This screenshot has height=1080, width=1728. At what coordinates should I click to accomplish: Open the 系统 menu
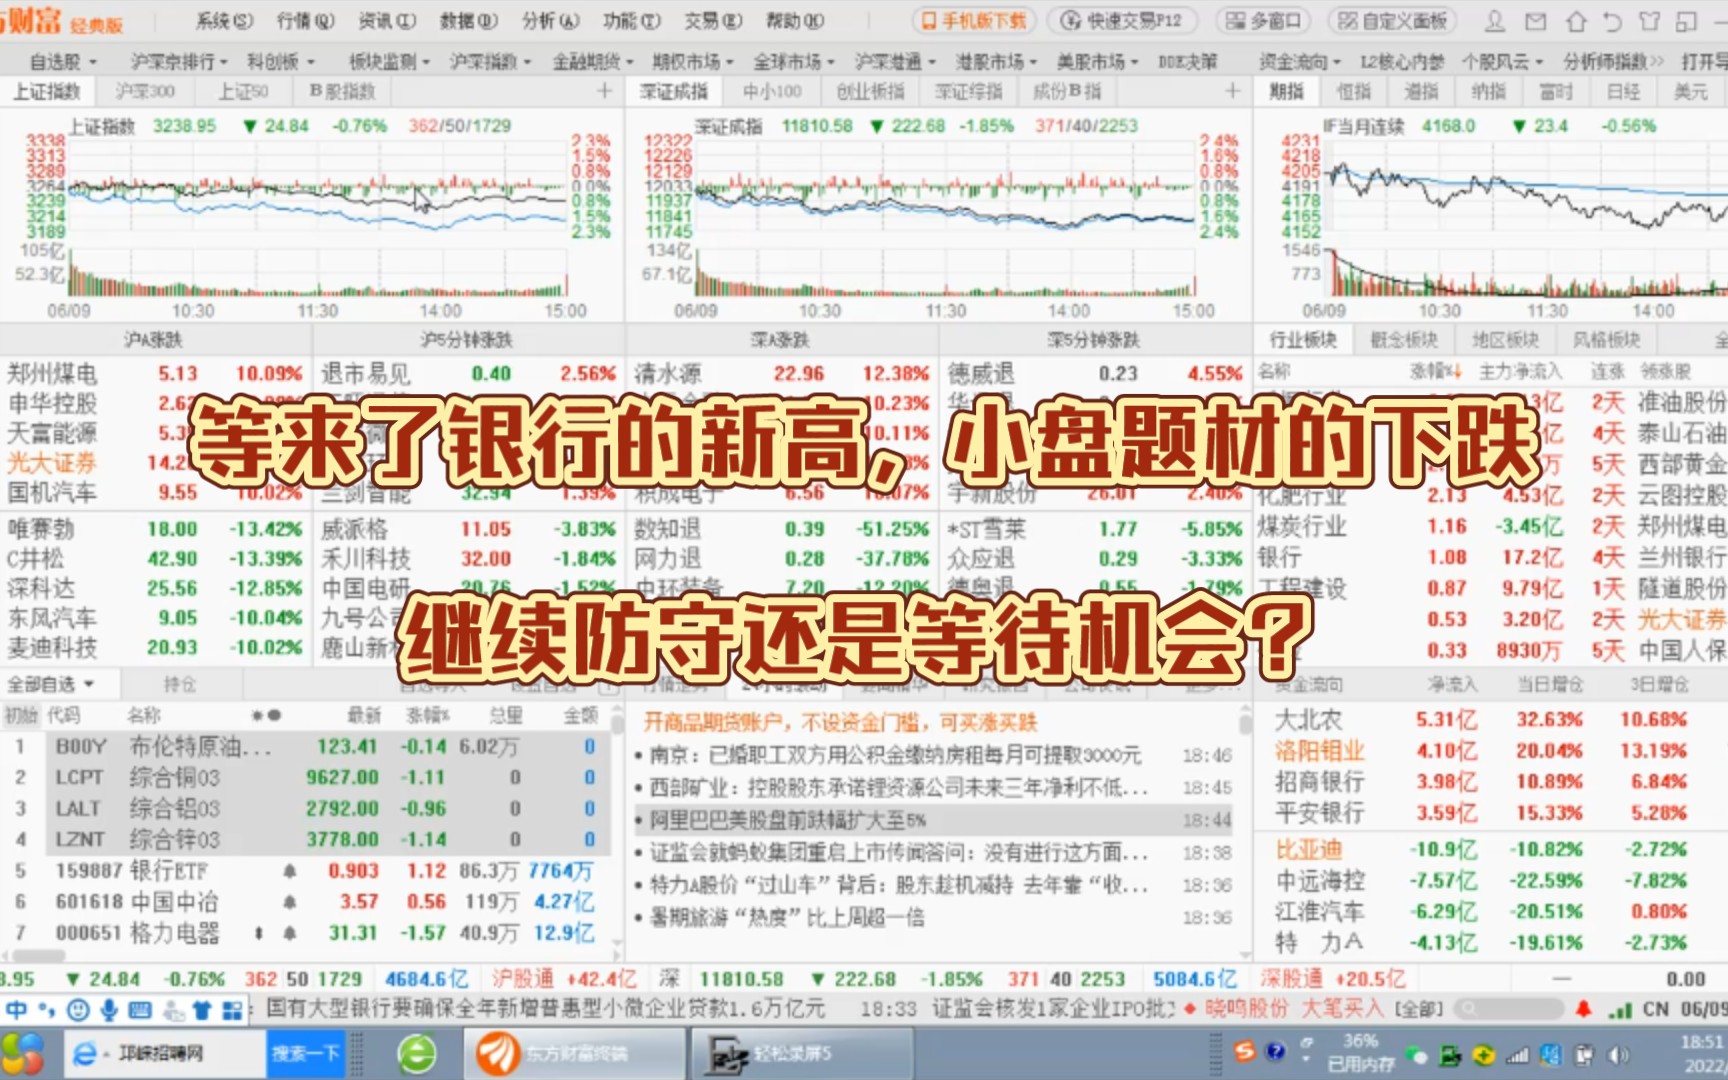coord(223,20)
